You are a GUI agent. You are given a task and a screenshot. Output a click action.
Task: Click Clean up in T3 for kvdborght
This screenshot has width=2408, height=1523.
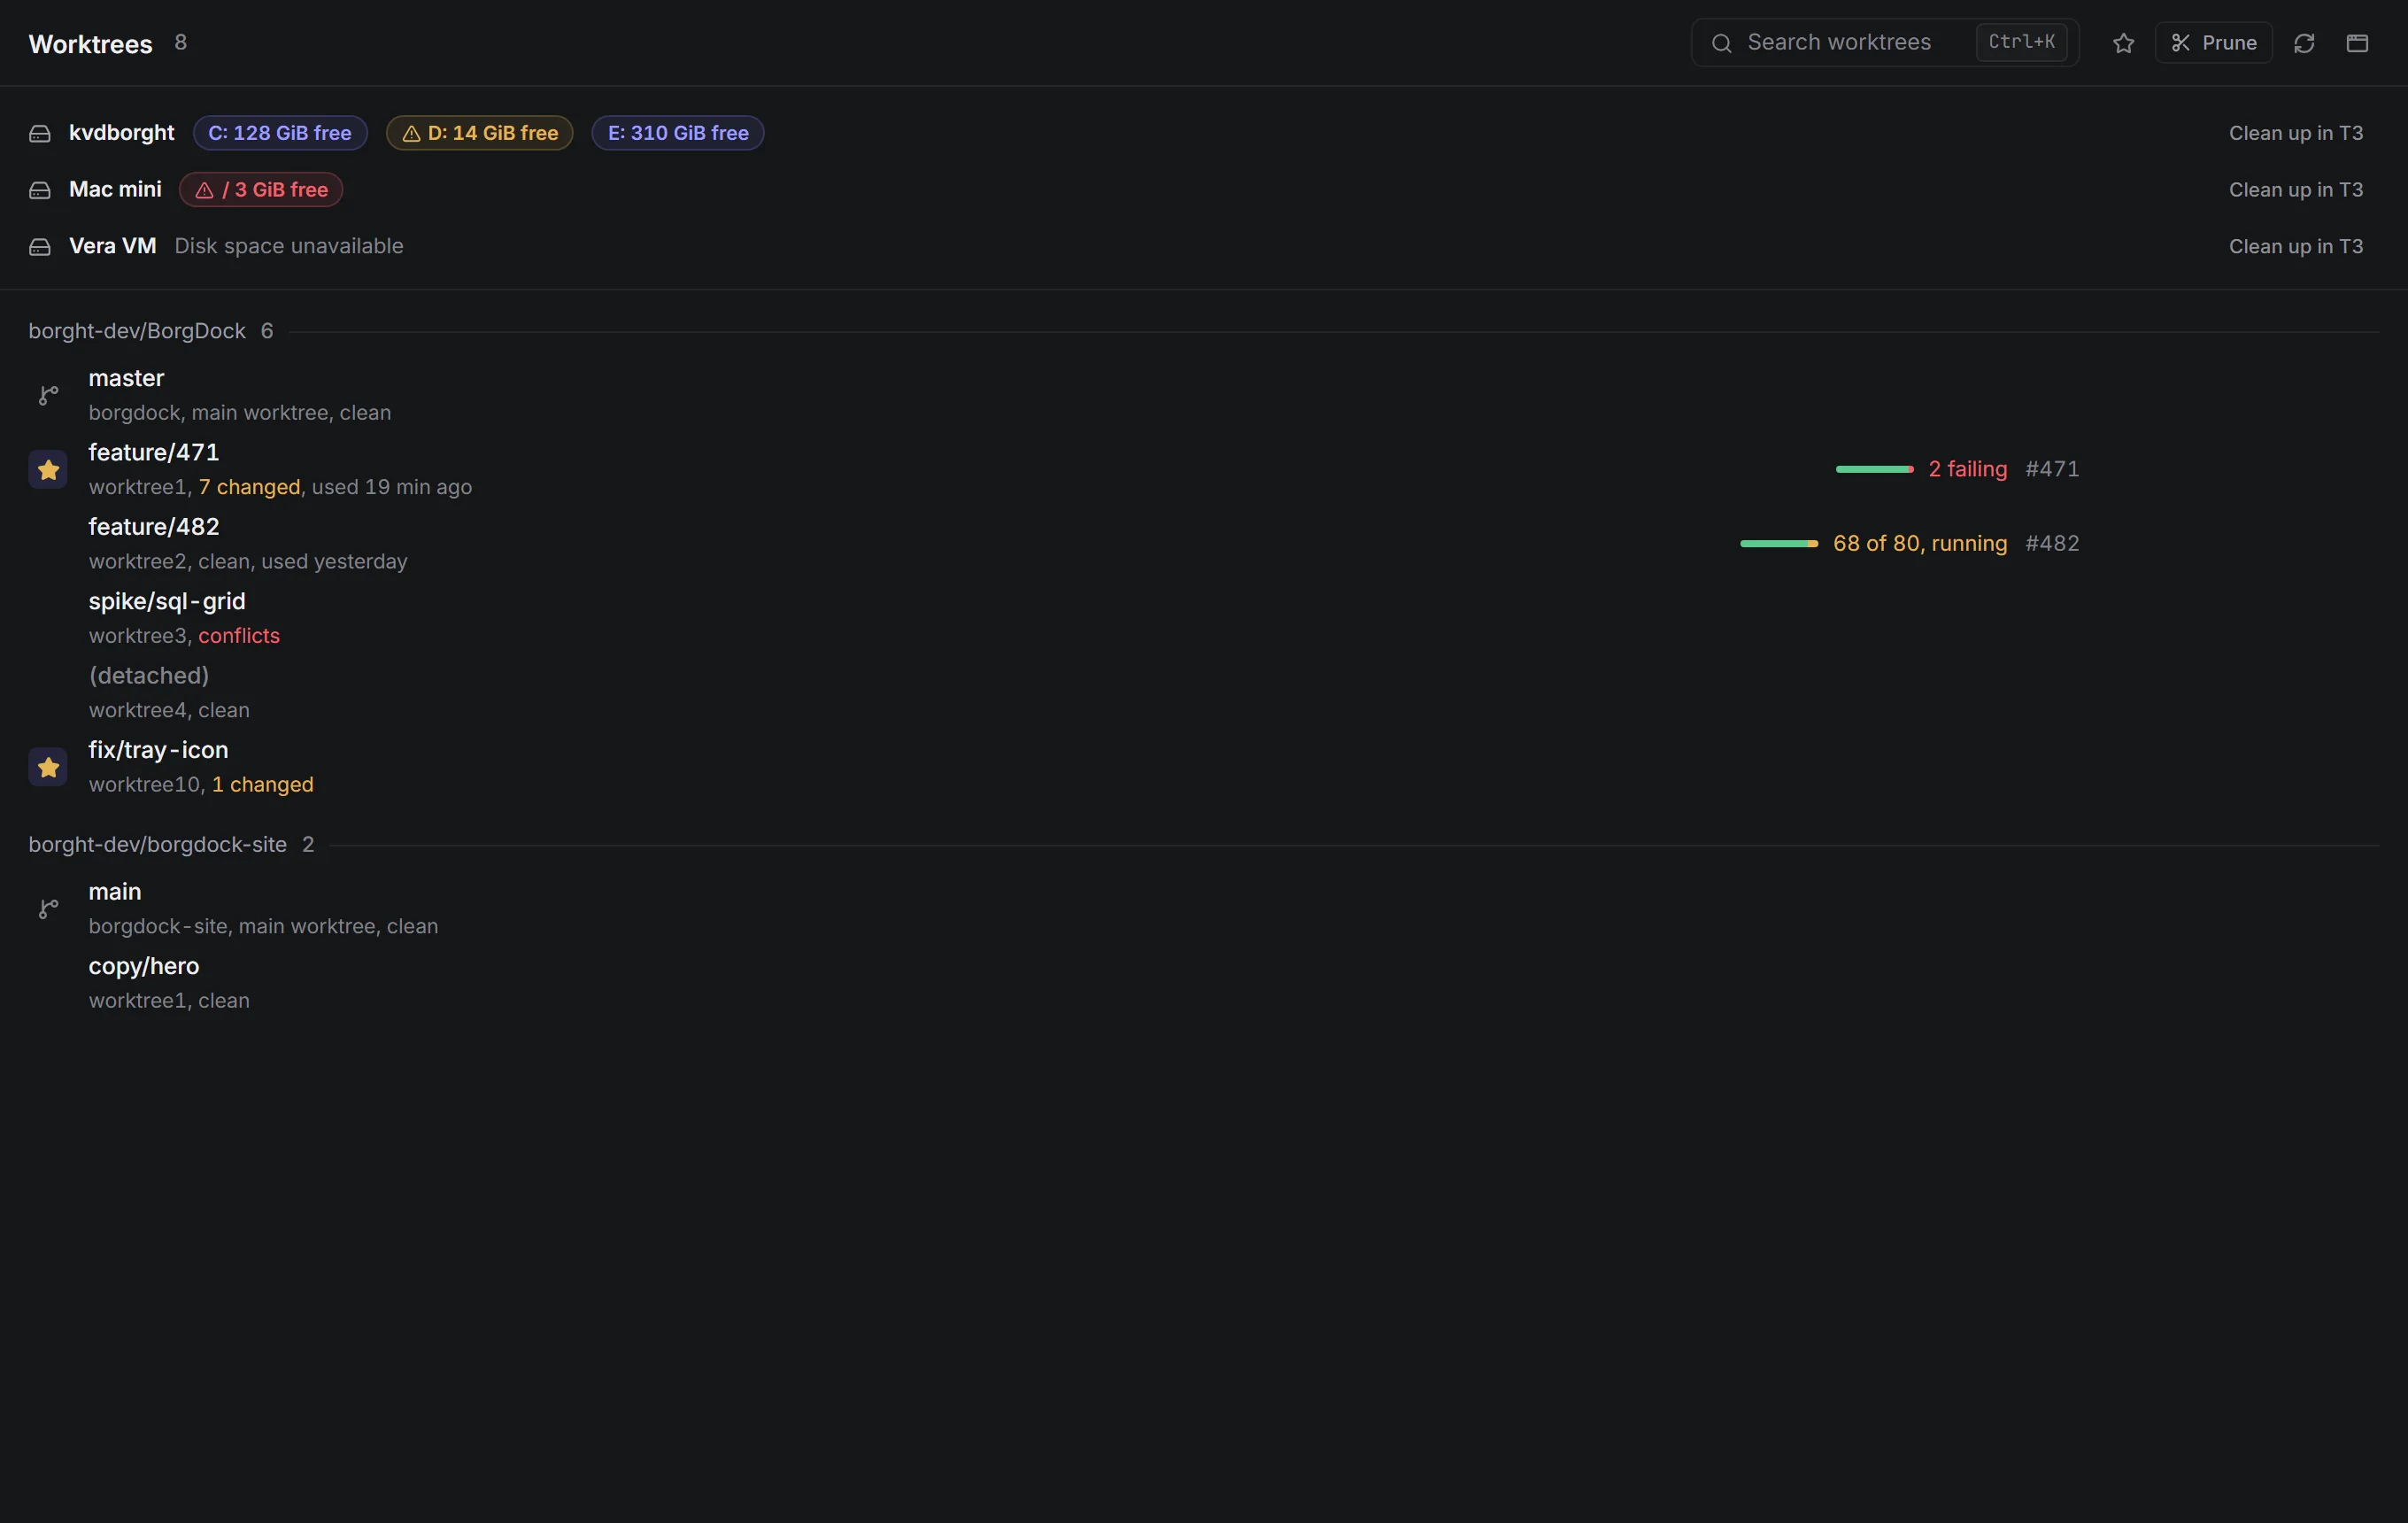[x=2295, y=133]
